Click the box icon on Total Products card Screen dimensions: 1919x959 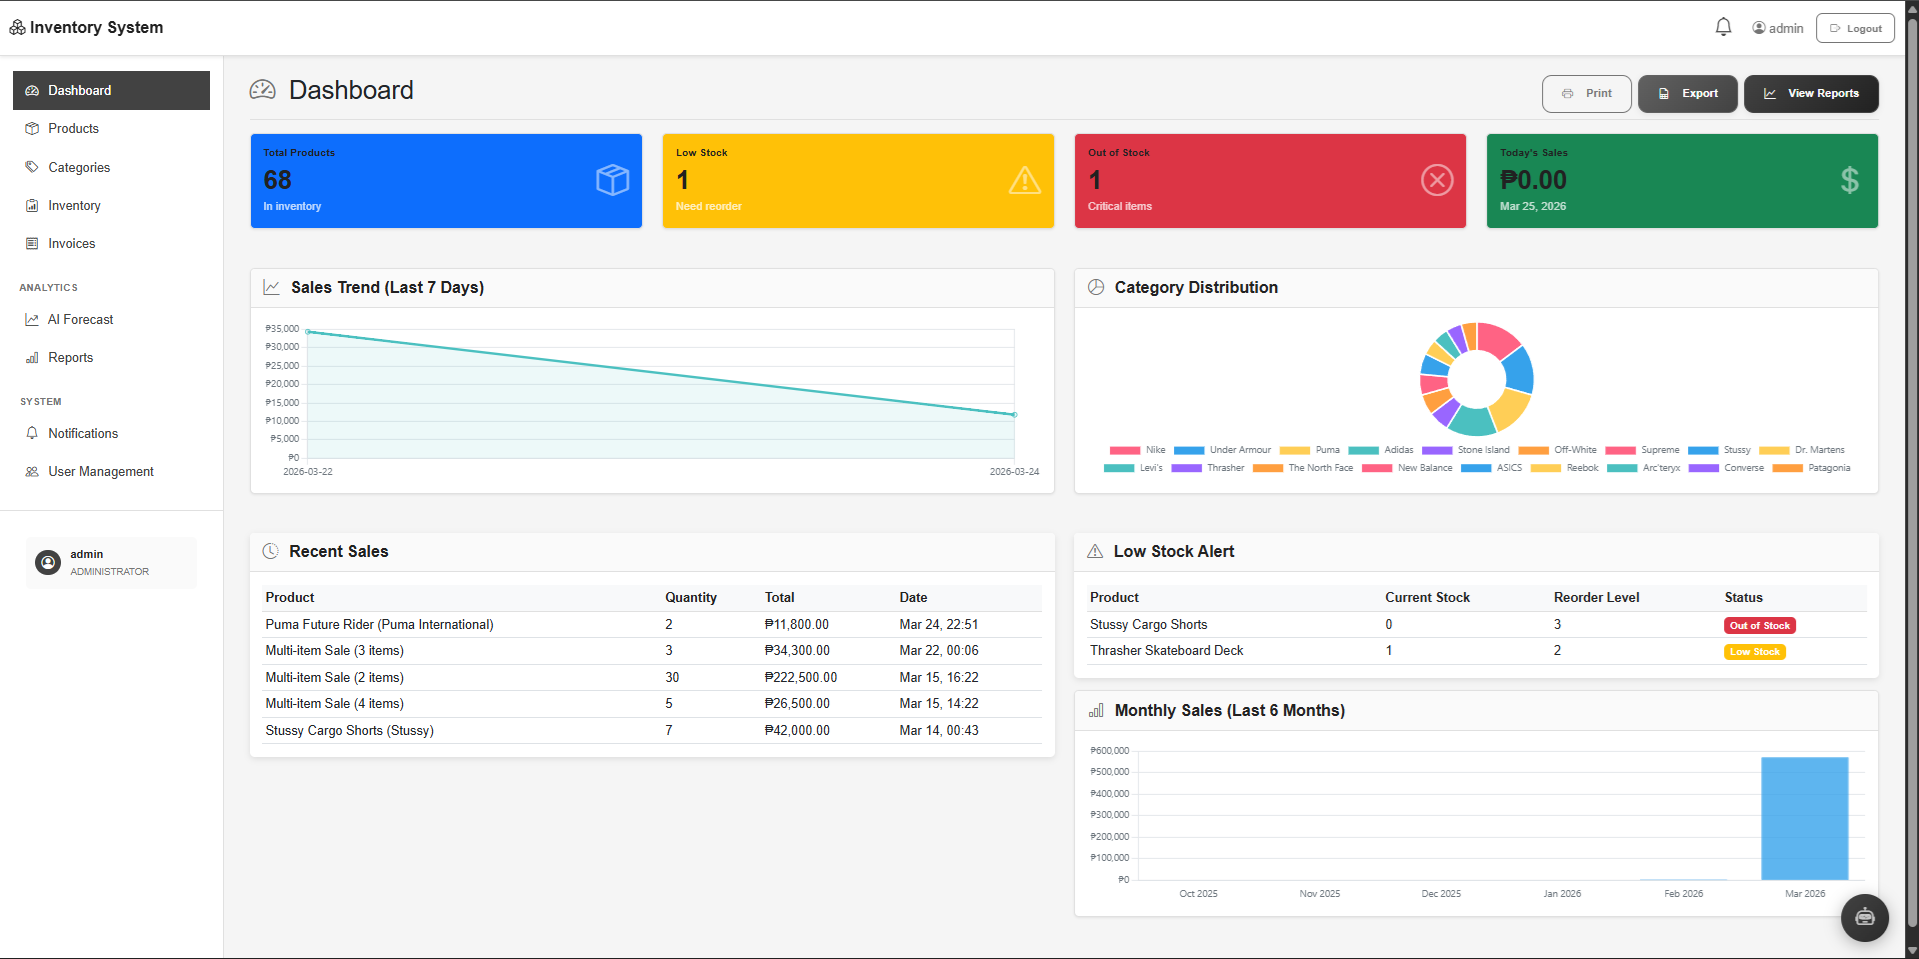(612, 180)
